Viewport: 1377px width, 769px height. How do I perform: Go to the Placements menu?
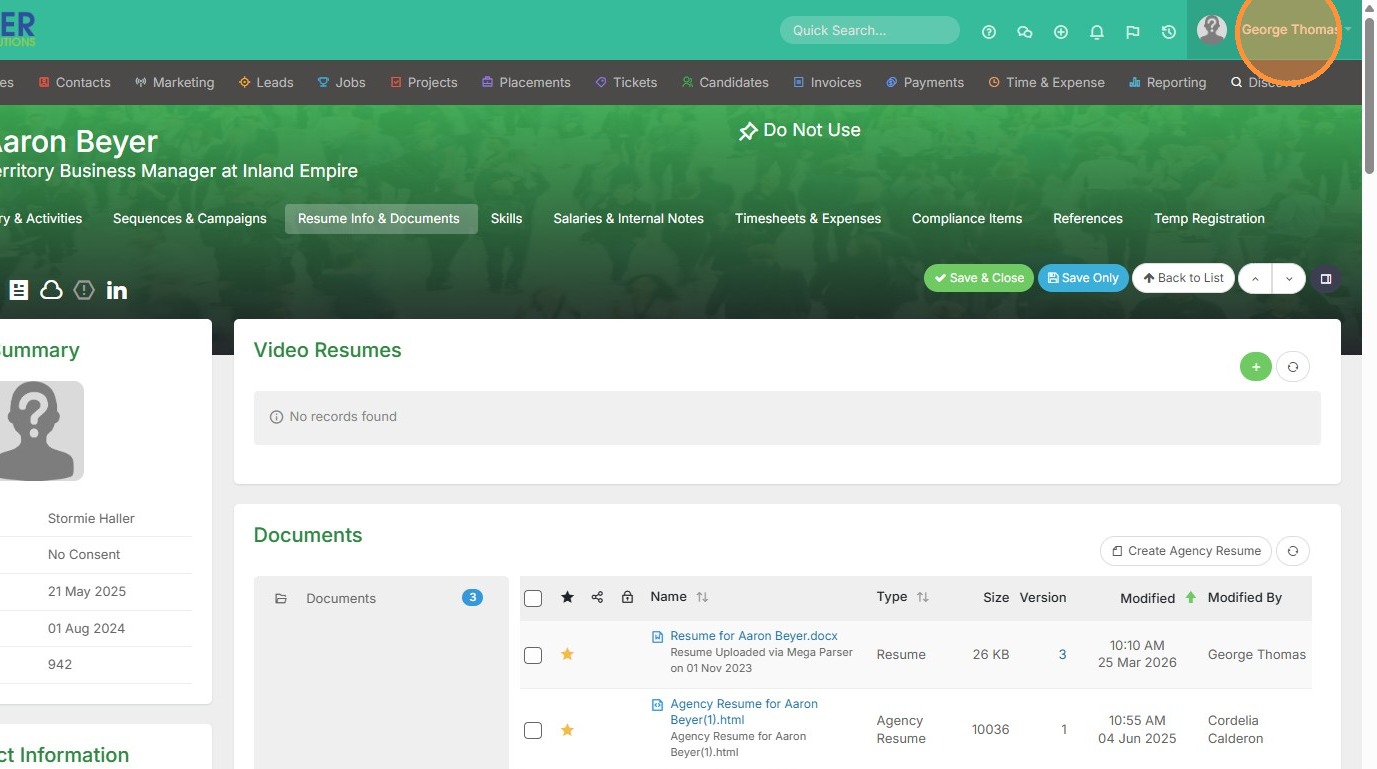[x=525, y=83]
